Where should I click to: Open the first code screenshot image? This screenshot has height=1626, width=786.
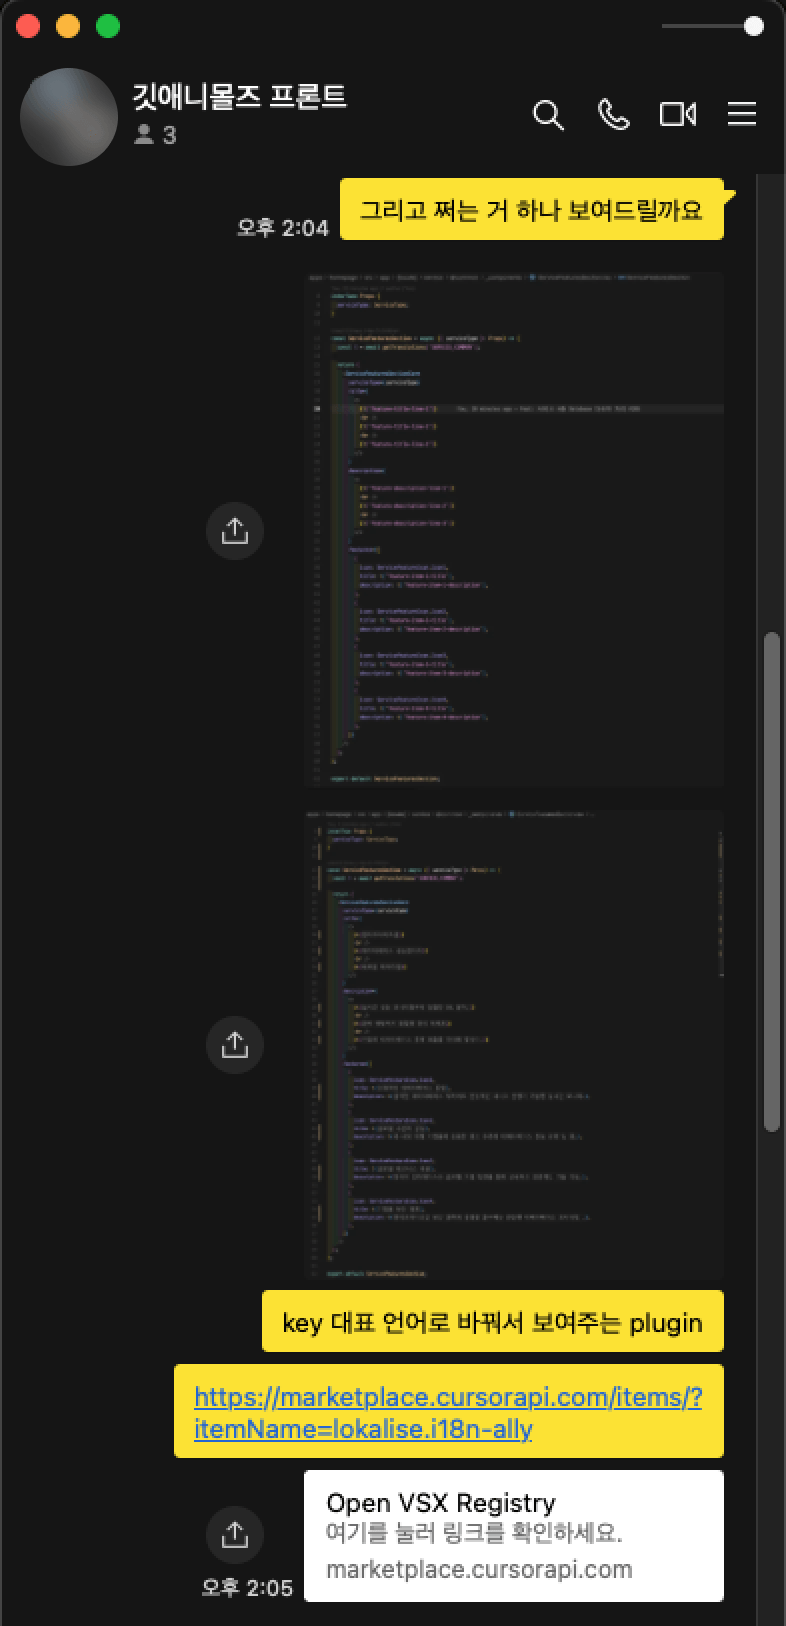pos(513,529)
